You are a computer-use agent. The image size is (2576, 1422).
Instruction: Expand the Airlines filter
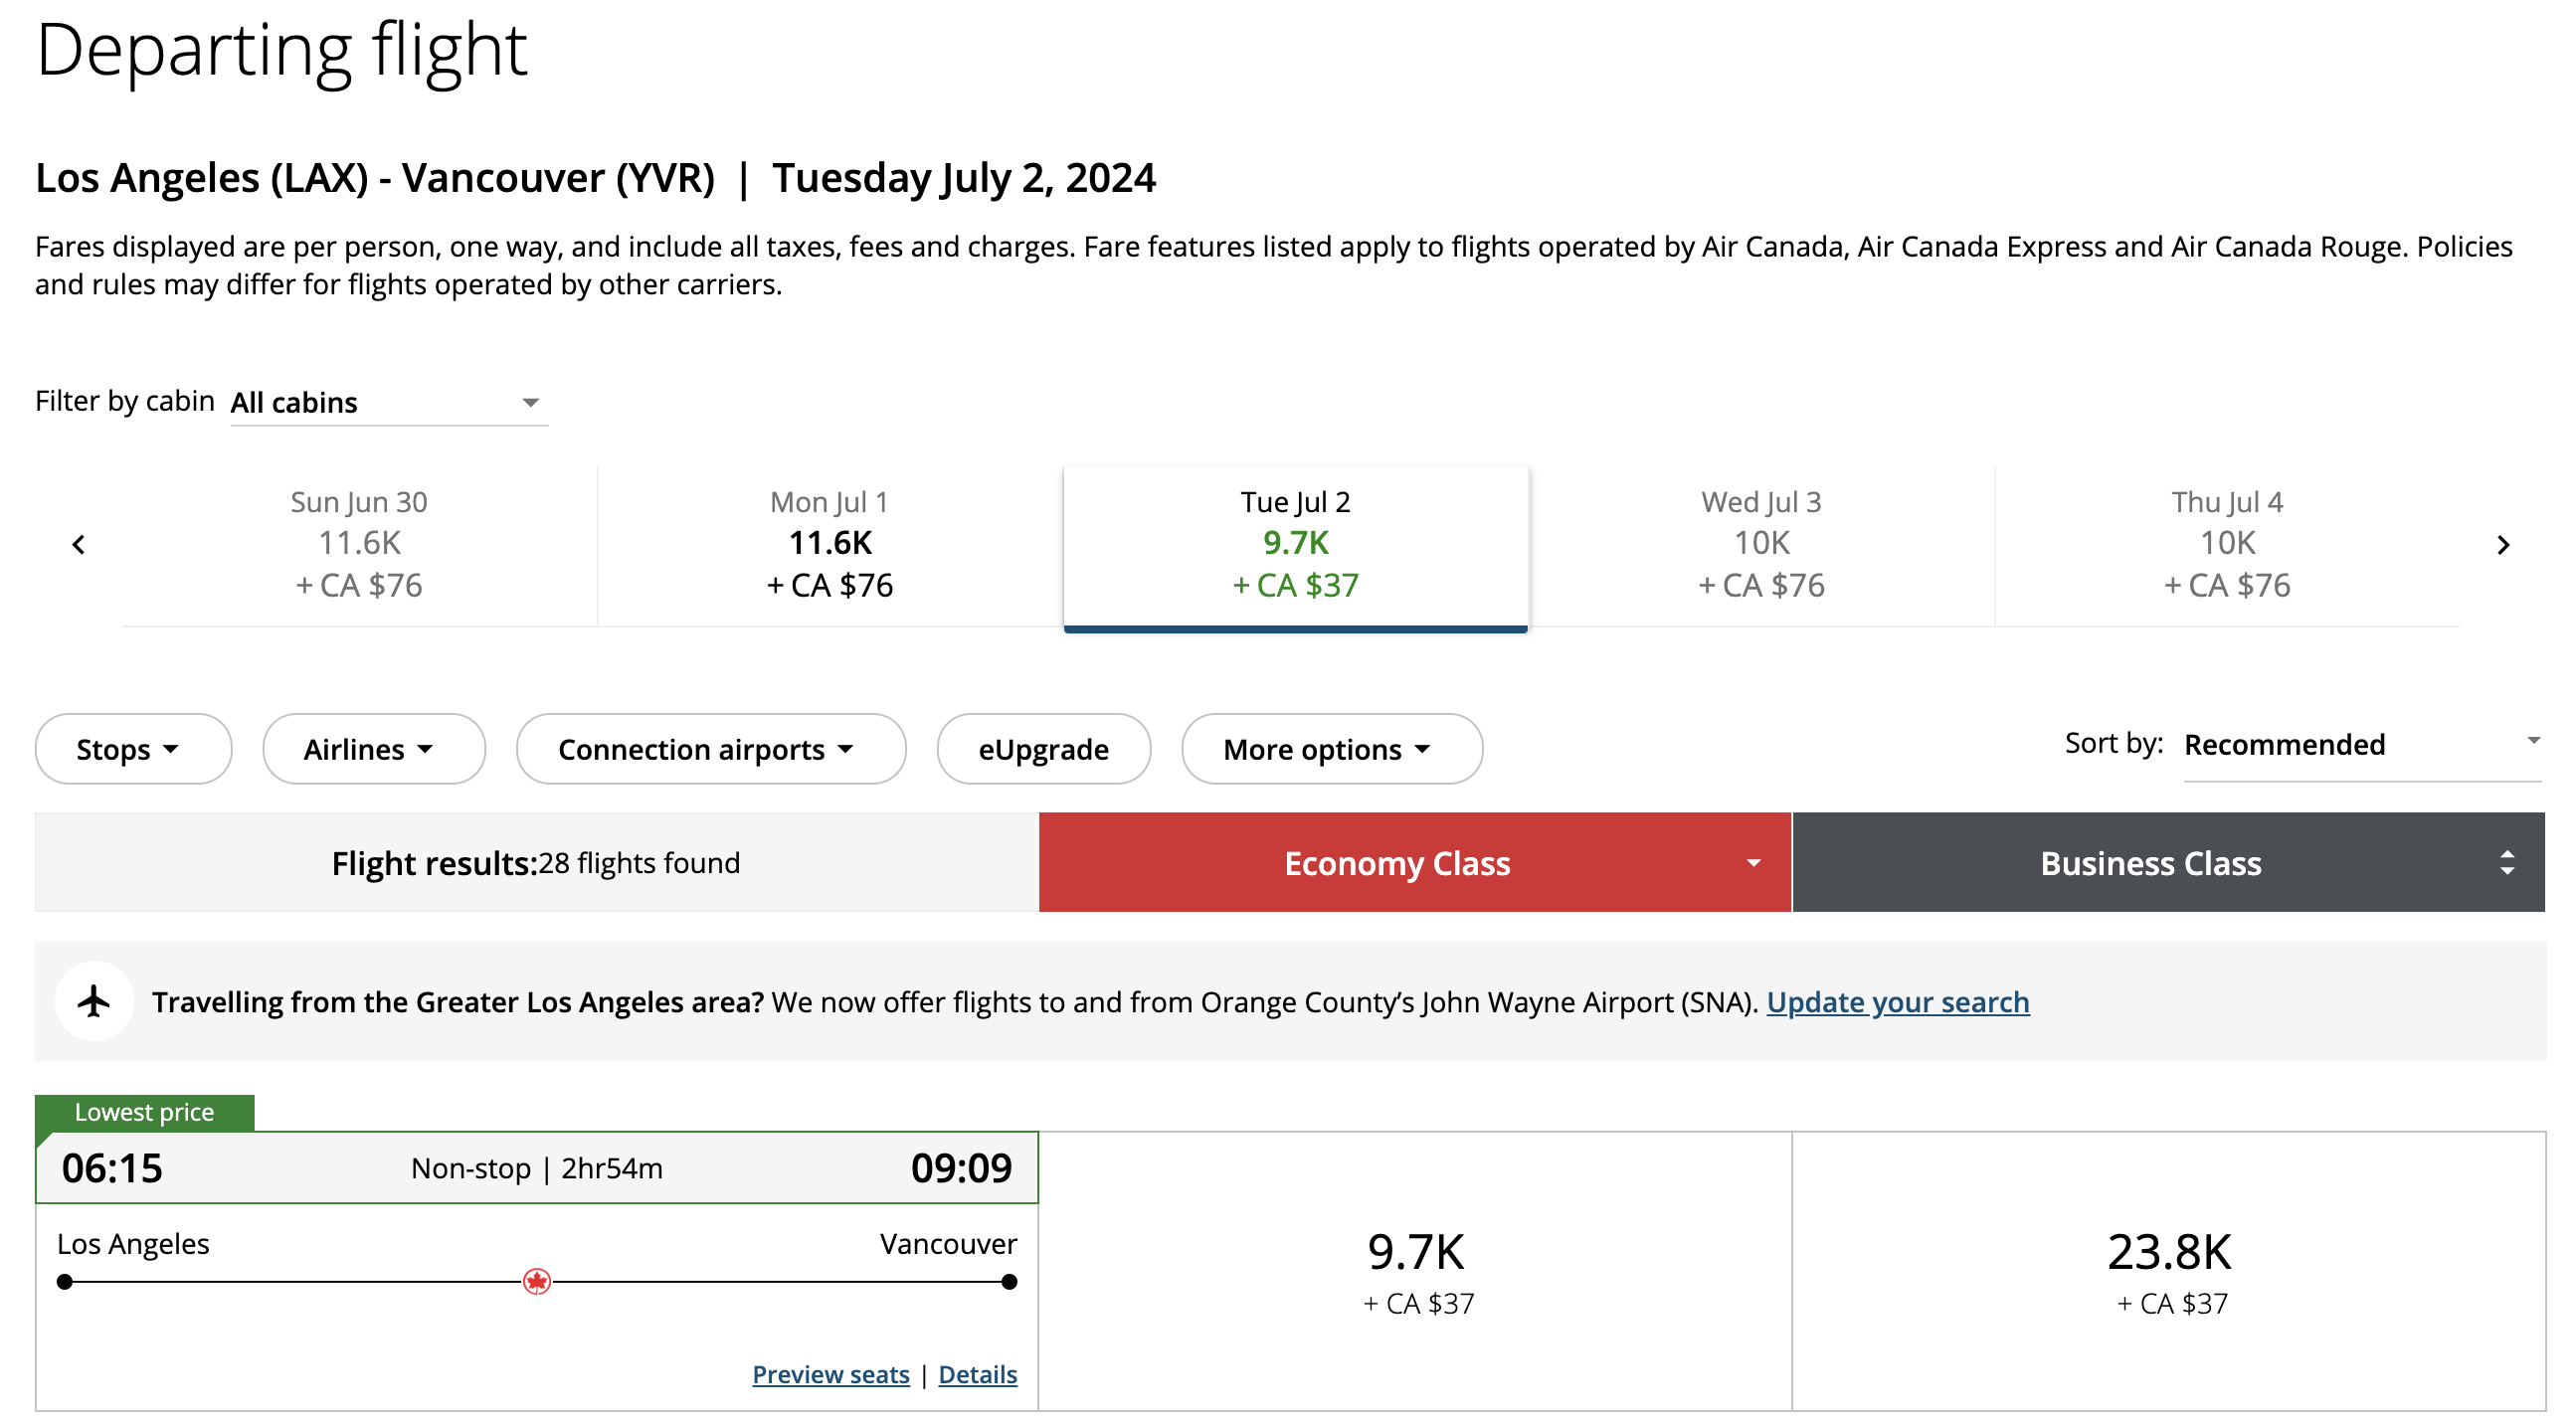pos(374,749)
